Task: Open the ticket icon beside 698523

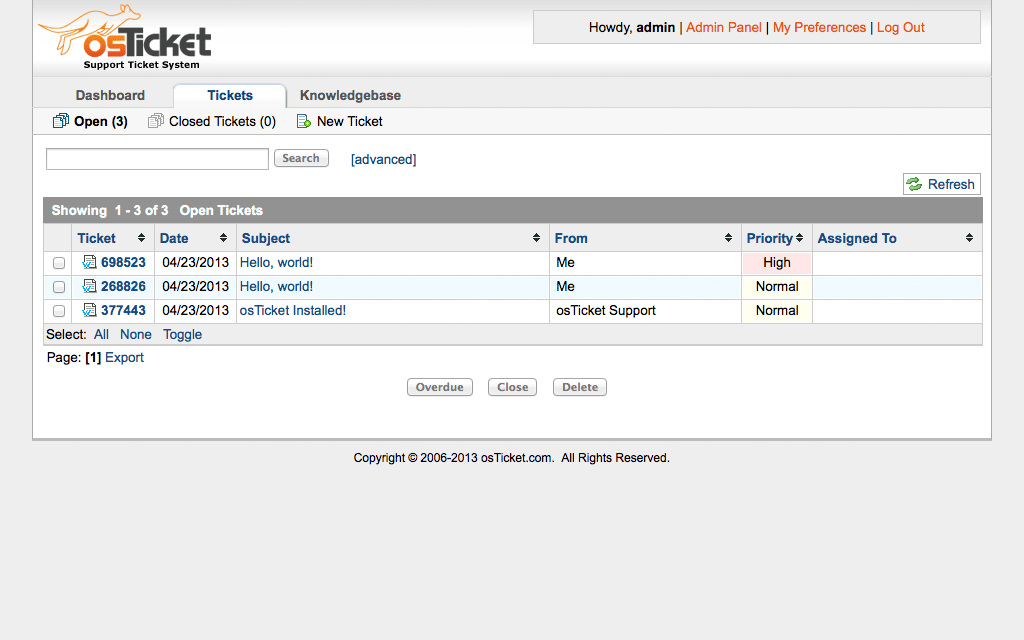Action: (x=87, y=262)
